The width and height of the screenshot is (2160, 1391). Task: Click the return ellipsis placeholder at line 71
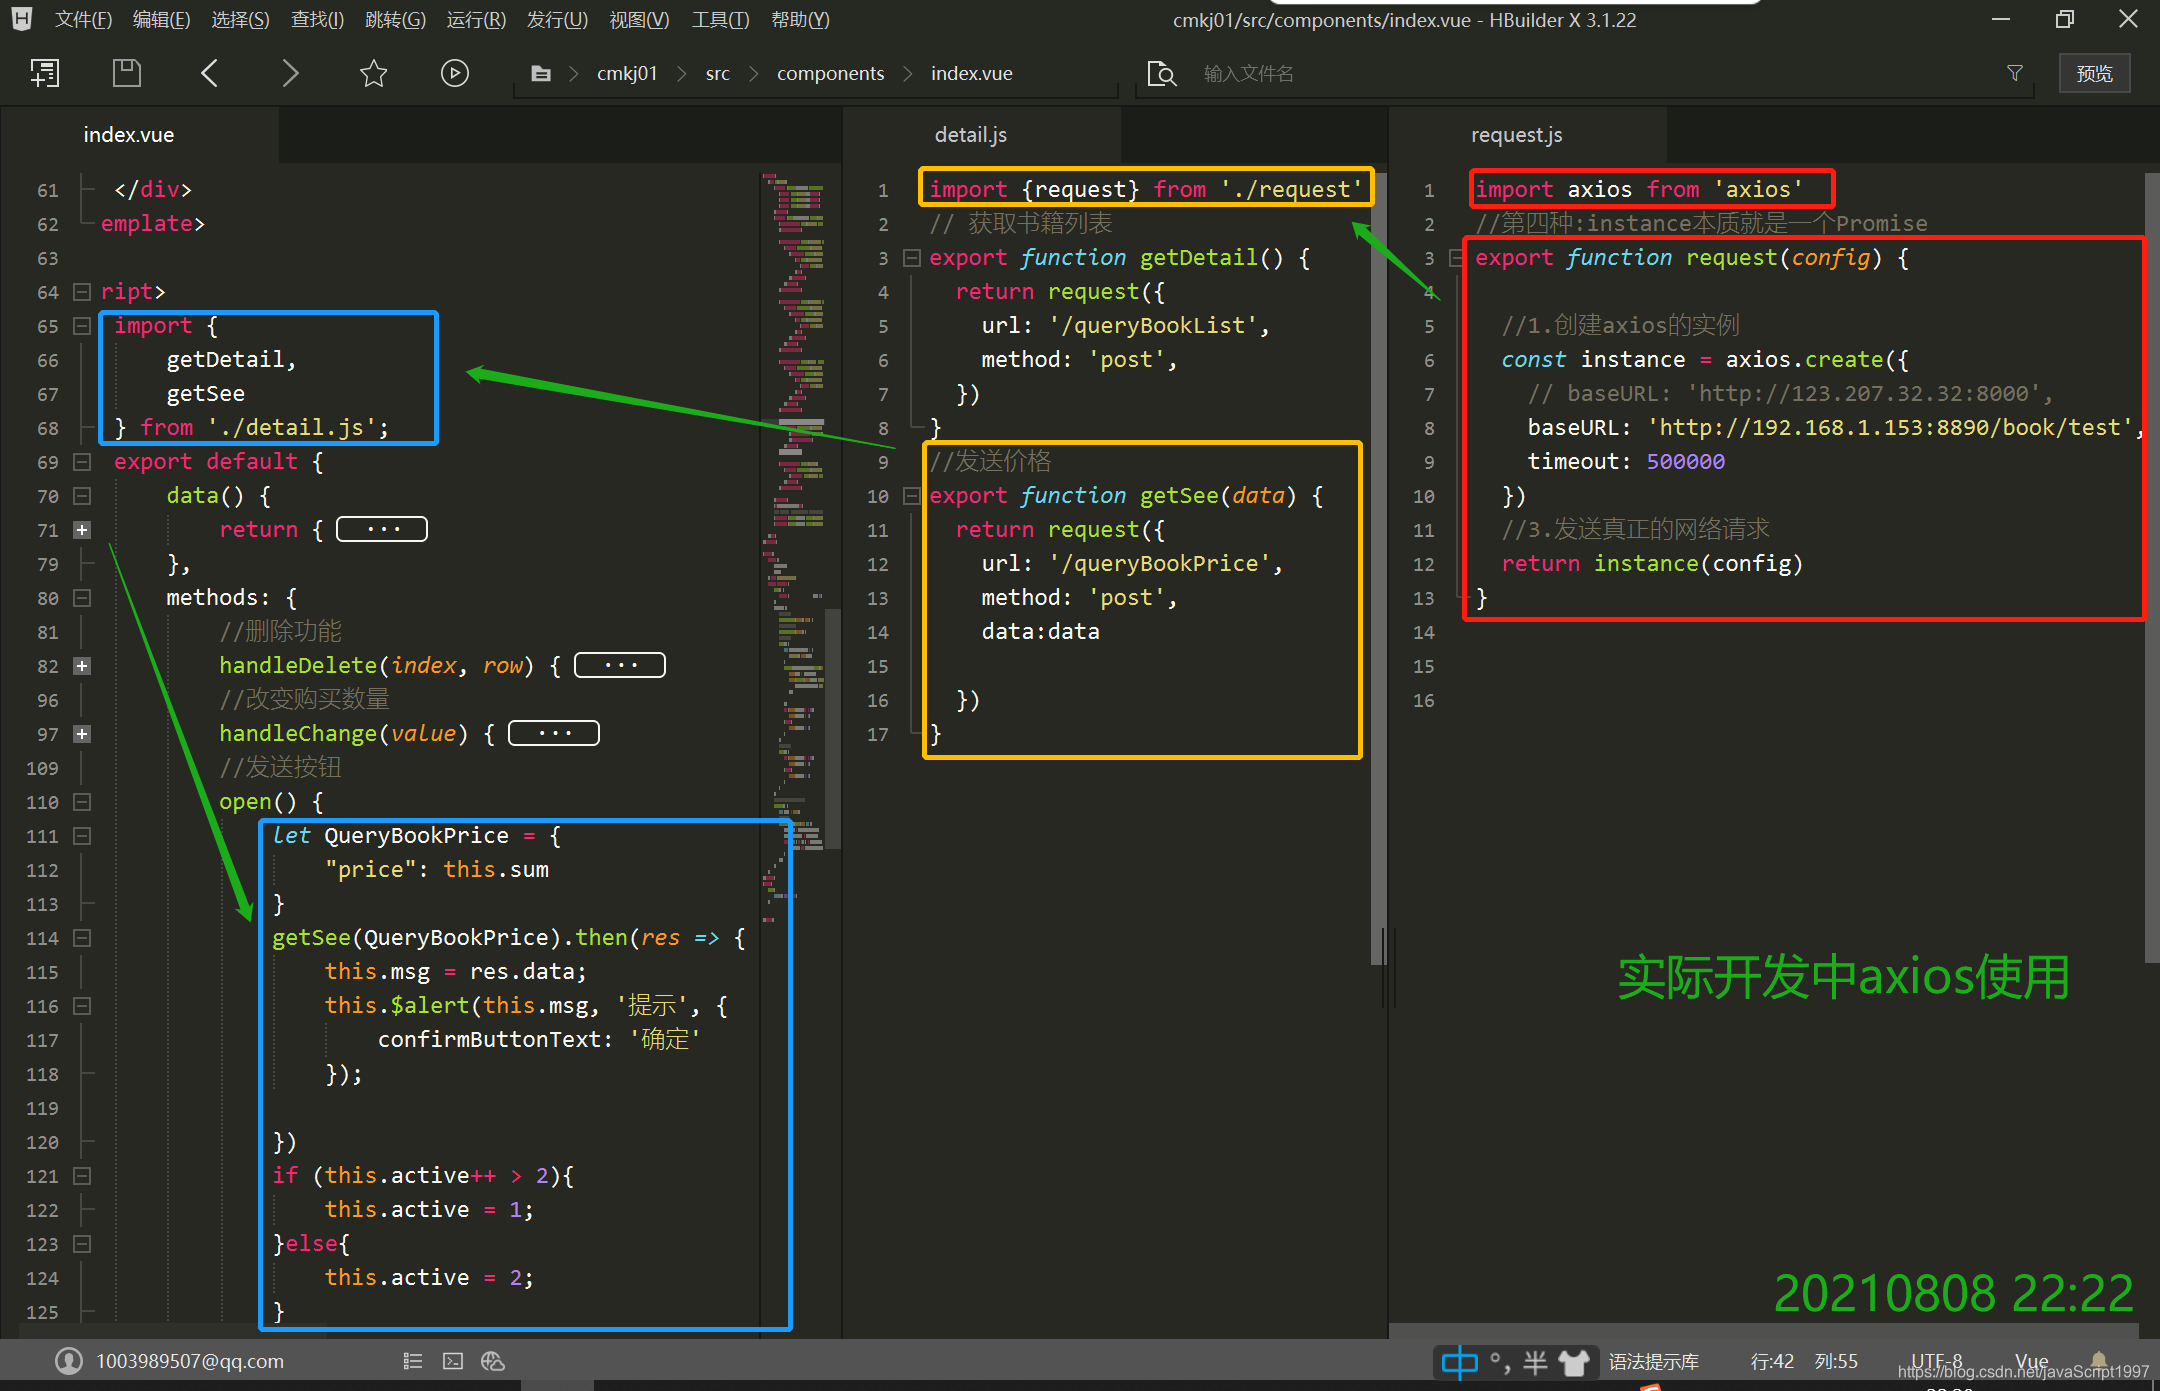coord(382,529)
